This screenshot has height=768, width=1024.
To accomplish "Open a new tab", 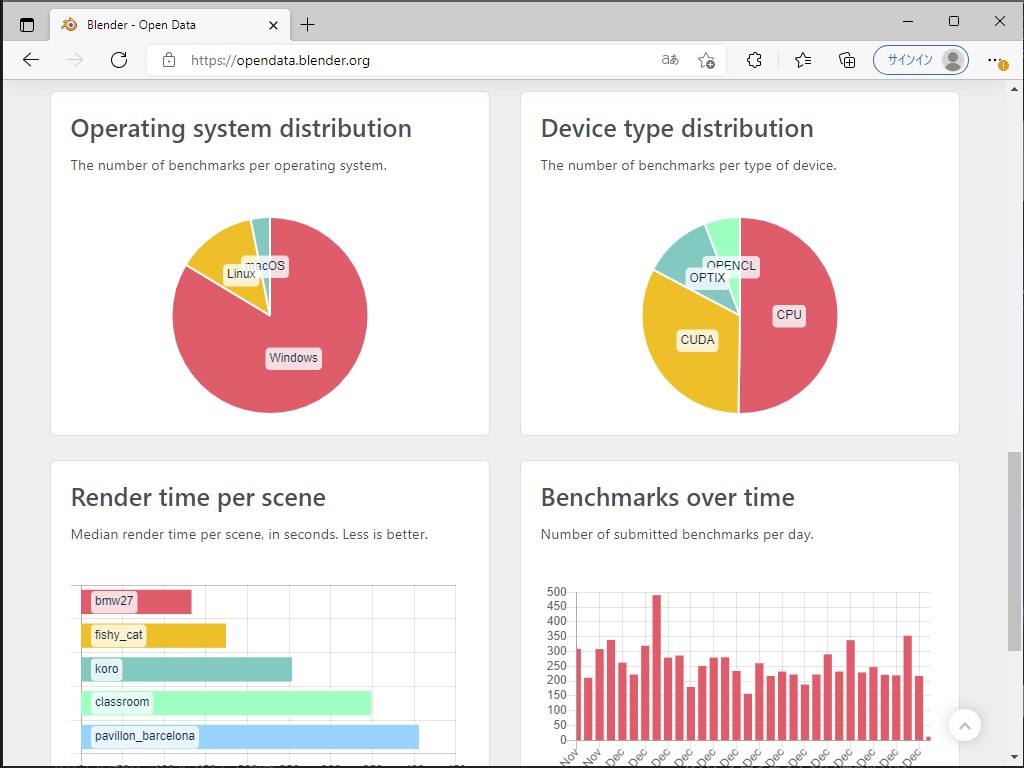I will coord(308,25).
